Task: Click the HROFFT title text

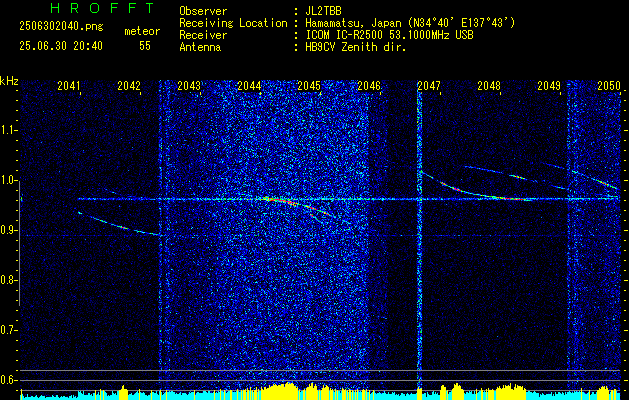Action: point(103,8)
